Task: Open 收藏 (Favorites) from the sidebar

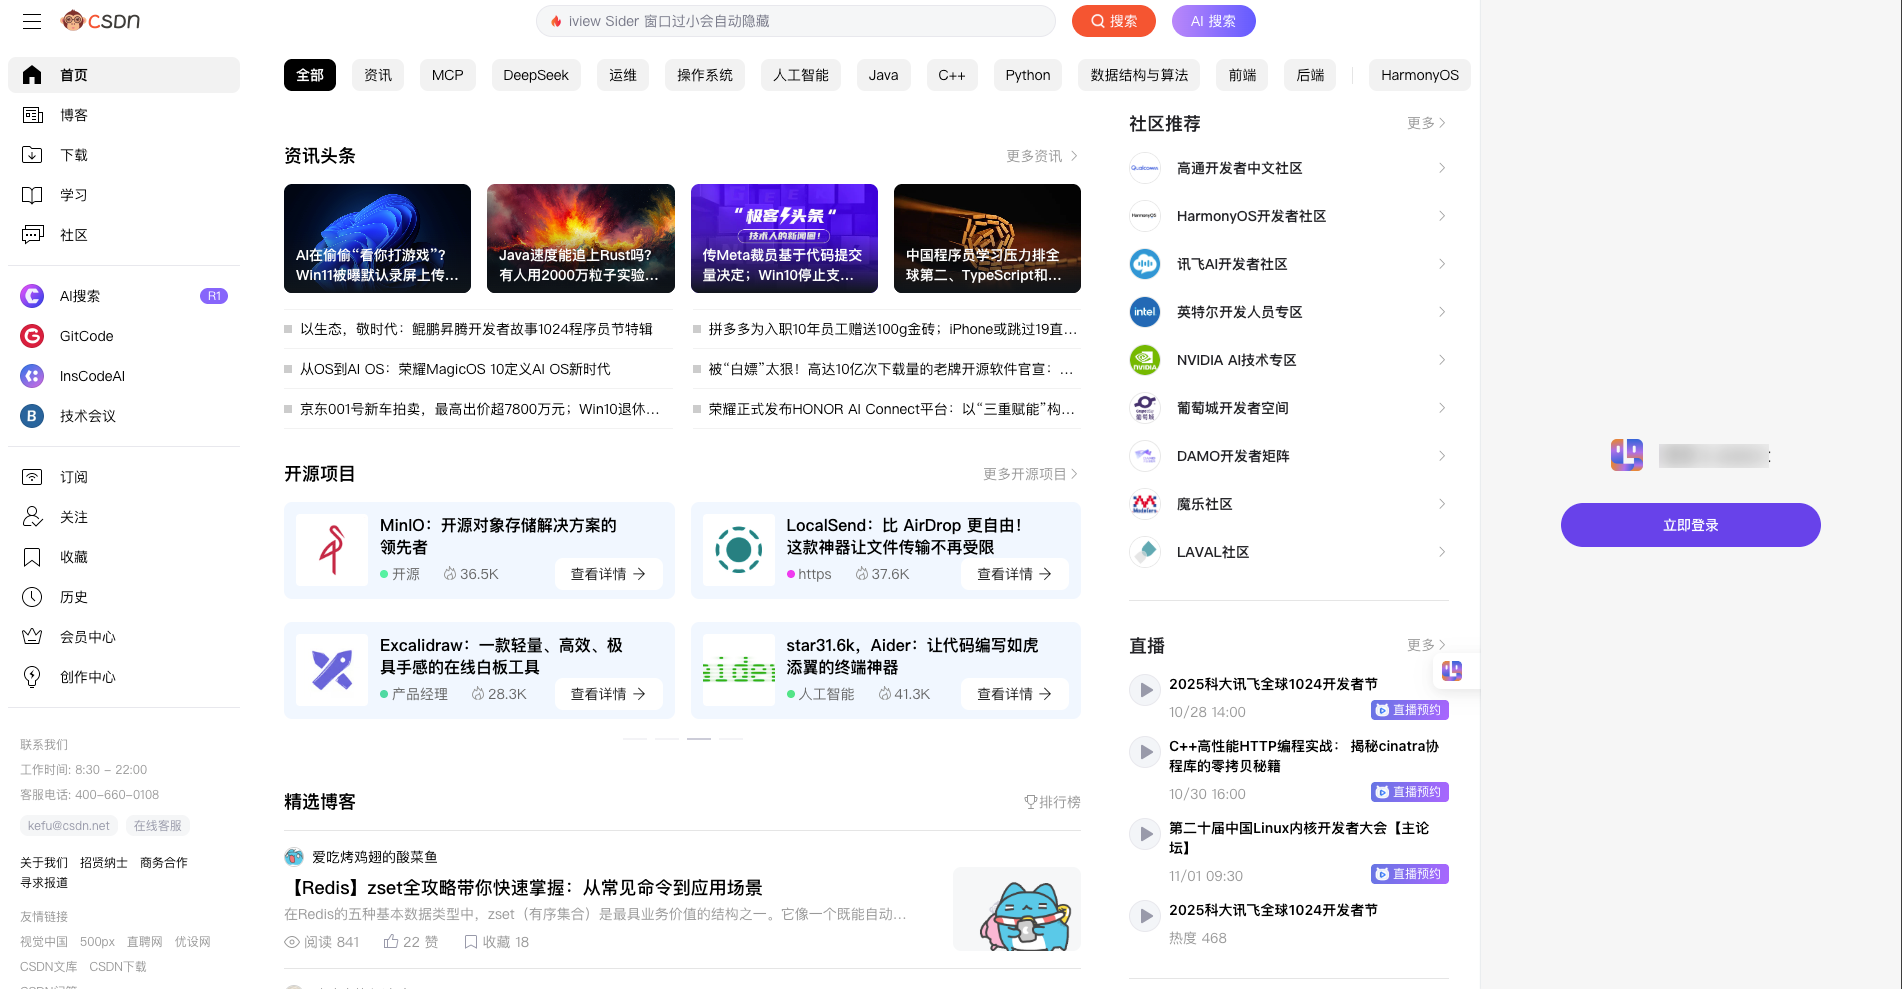Action: (31, 557)
